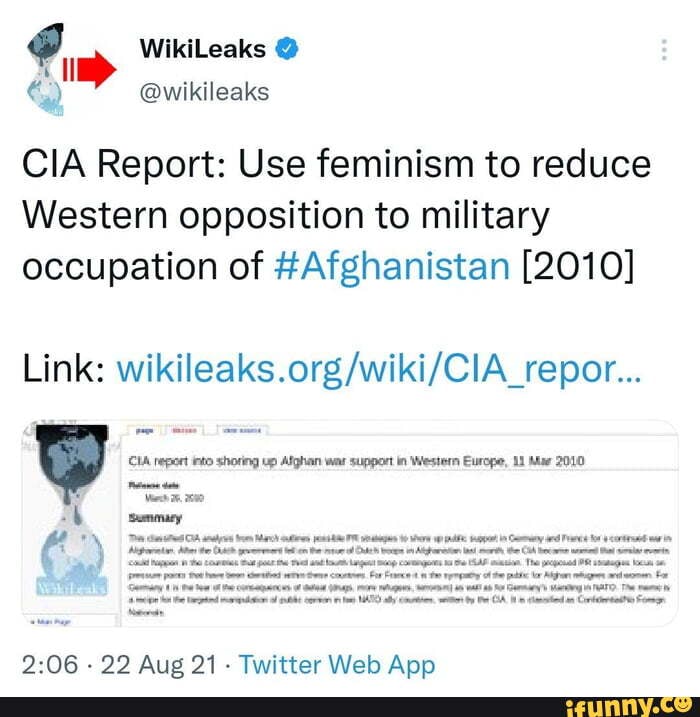Select the page tab in preview
This screenshot has width=700, height=717.
(145, 430)
